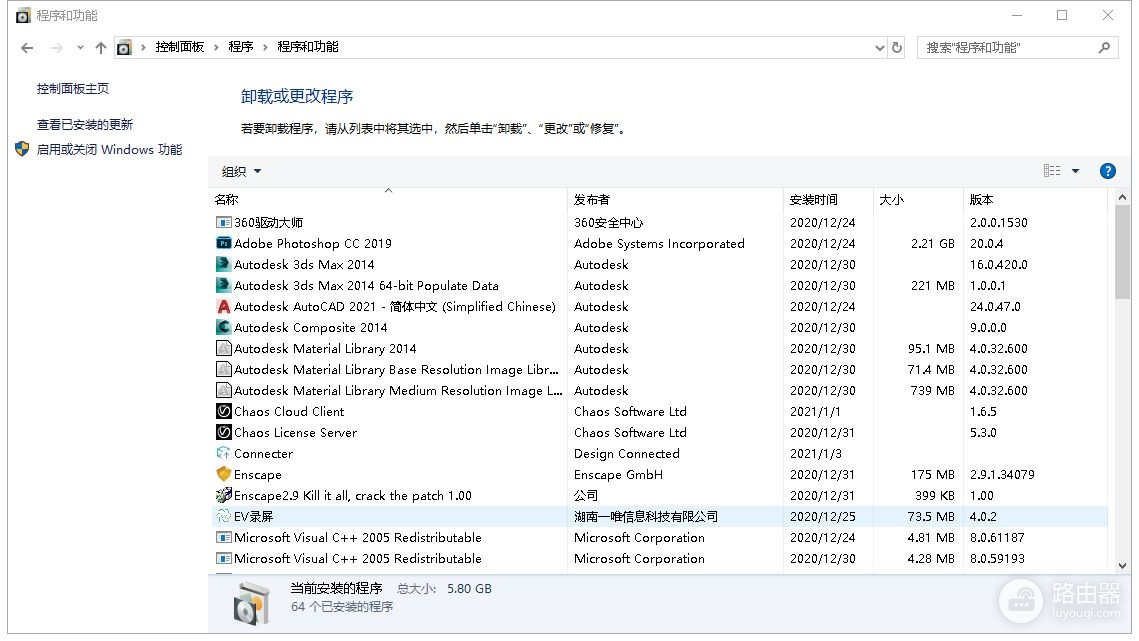Click Visual C++ 2005 icon, version 8.0.61187
The image size is (1139, 641).
[224, 538]
